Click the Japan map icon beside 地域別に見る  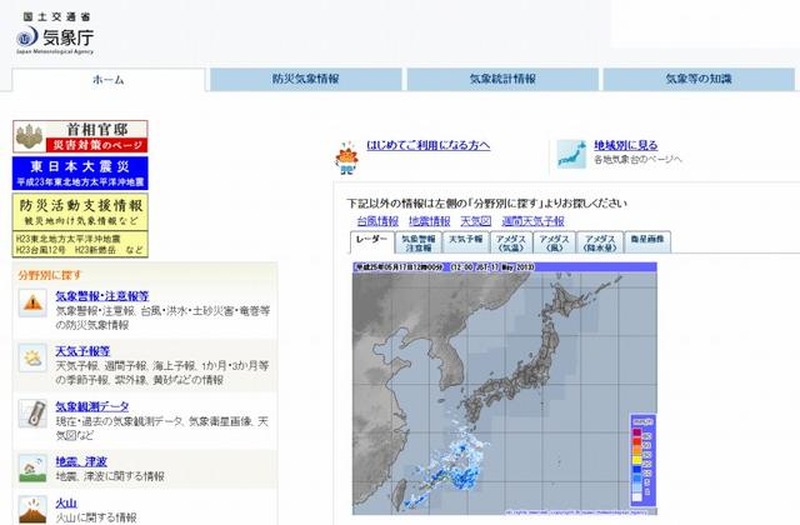571,153
